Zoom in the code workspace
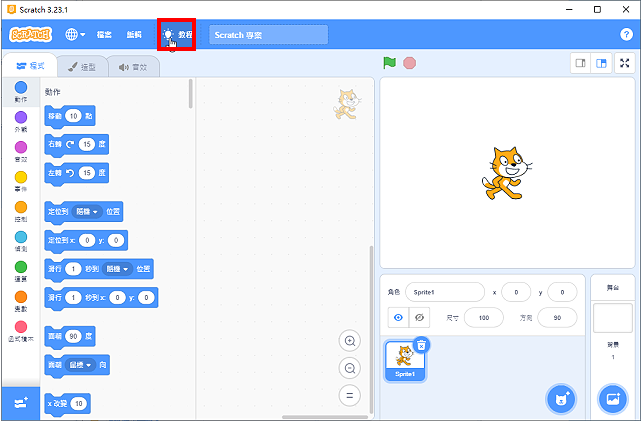Image resolution: width=641 pixels, height=423 pixels. coord(350,341)
